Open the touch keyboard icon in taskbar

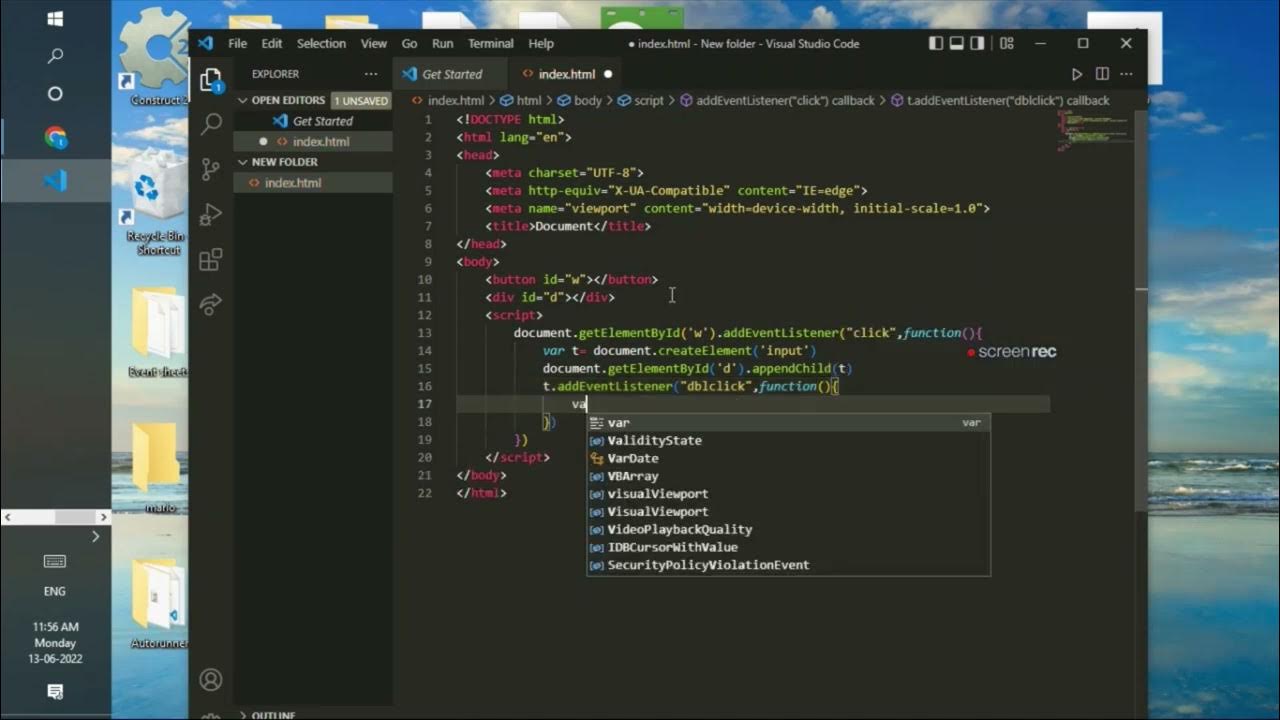55,561
